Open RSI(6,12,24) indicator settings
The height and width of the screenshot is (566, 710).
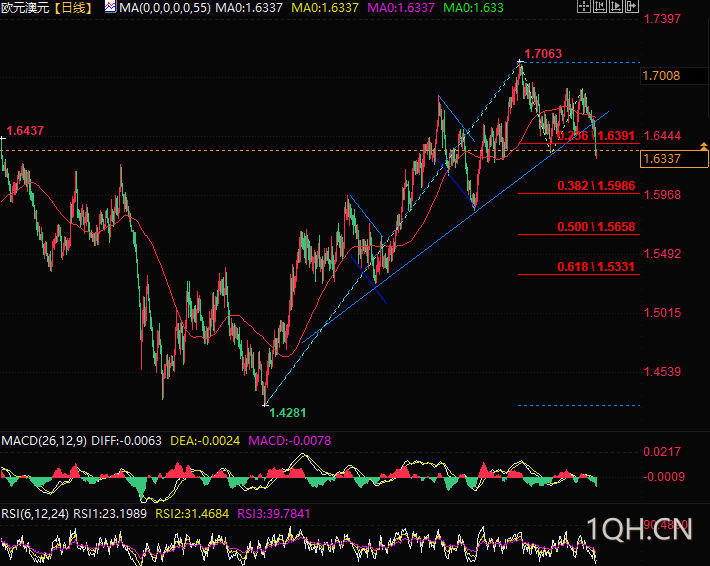(35, 514)
